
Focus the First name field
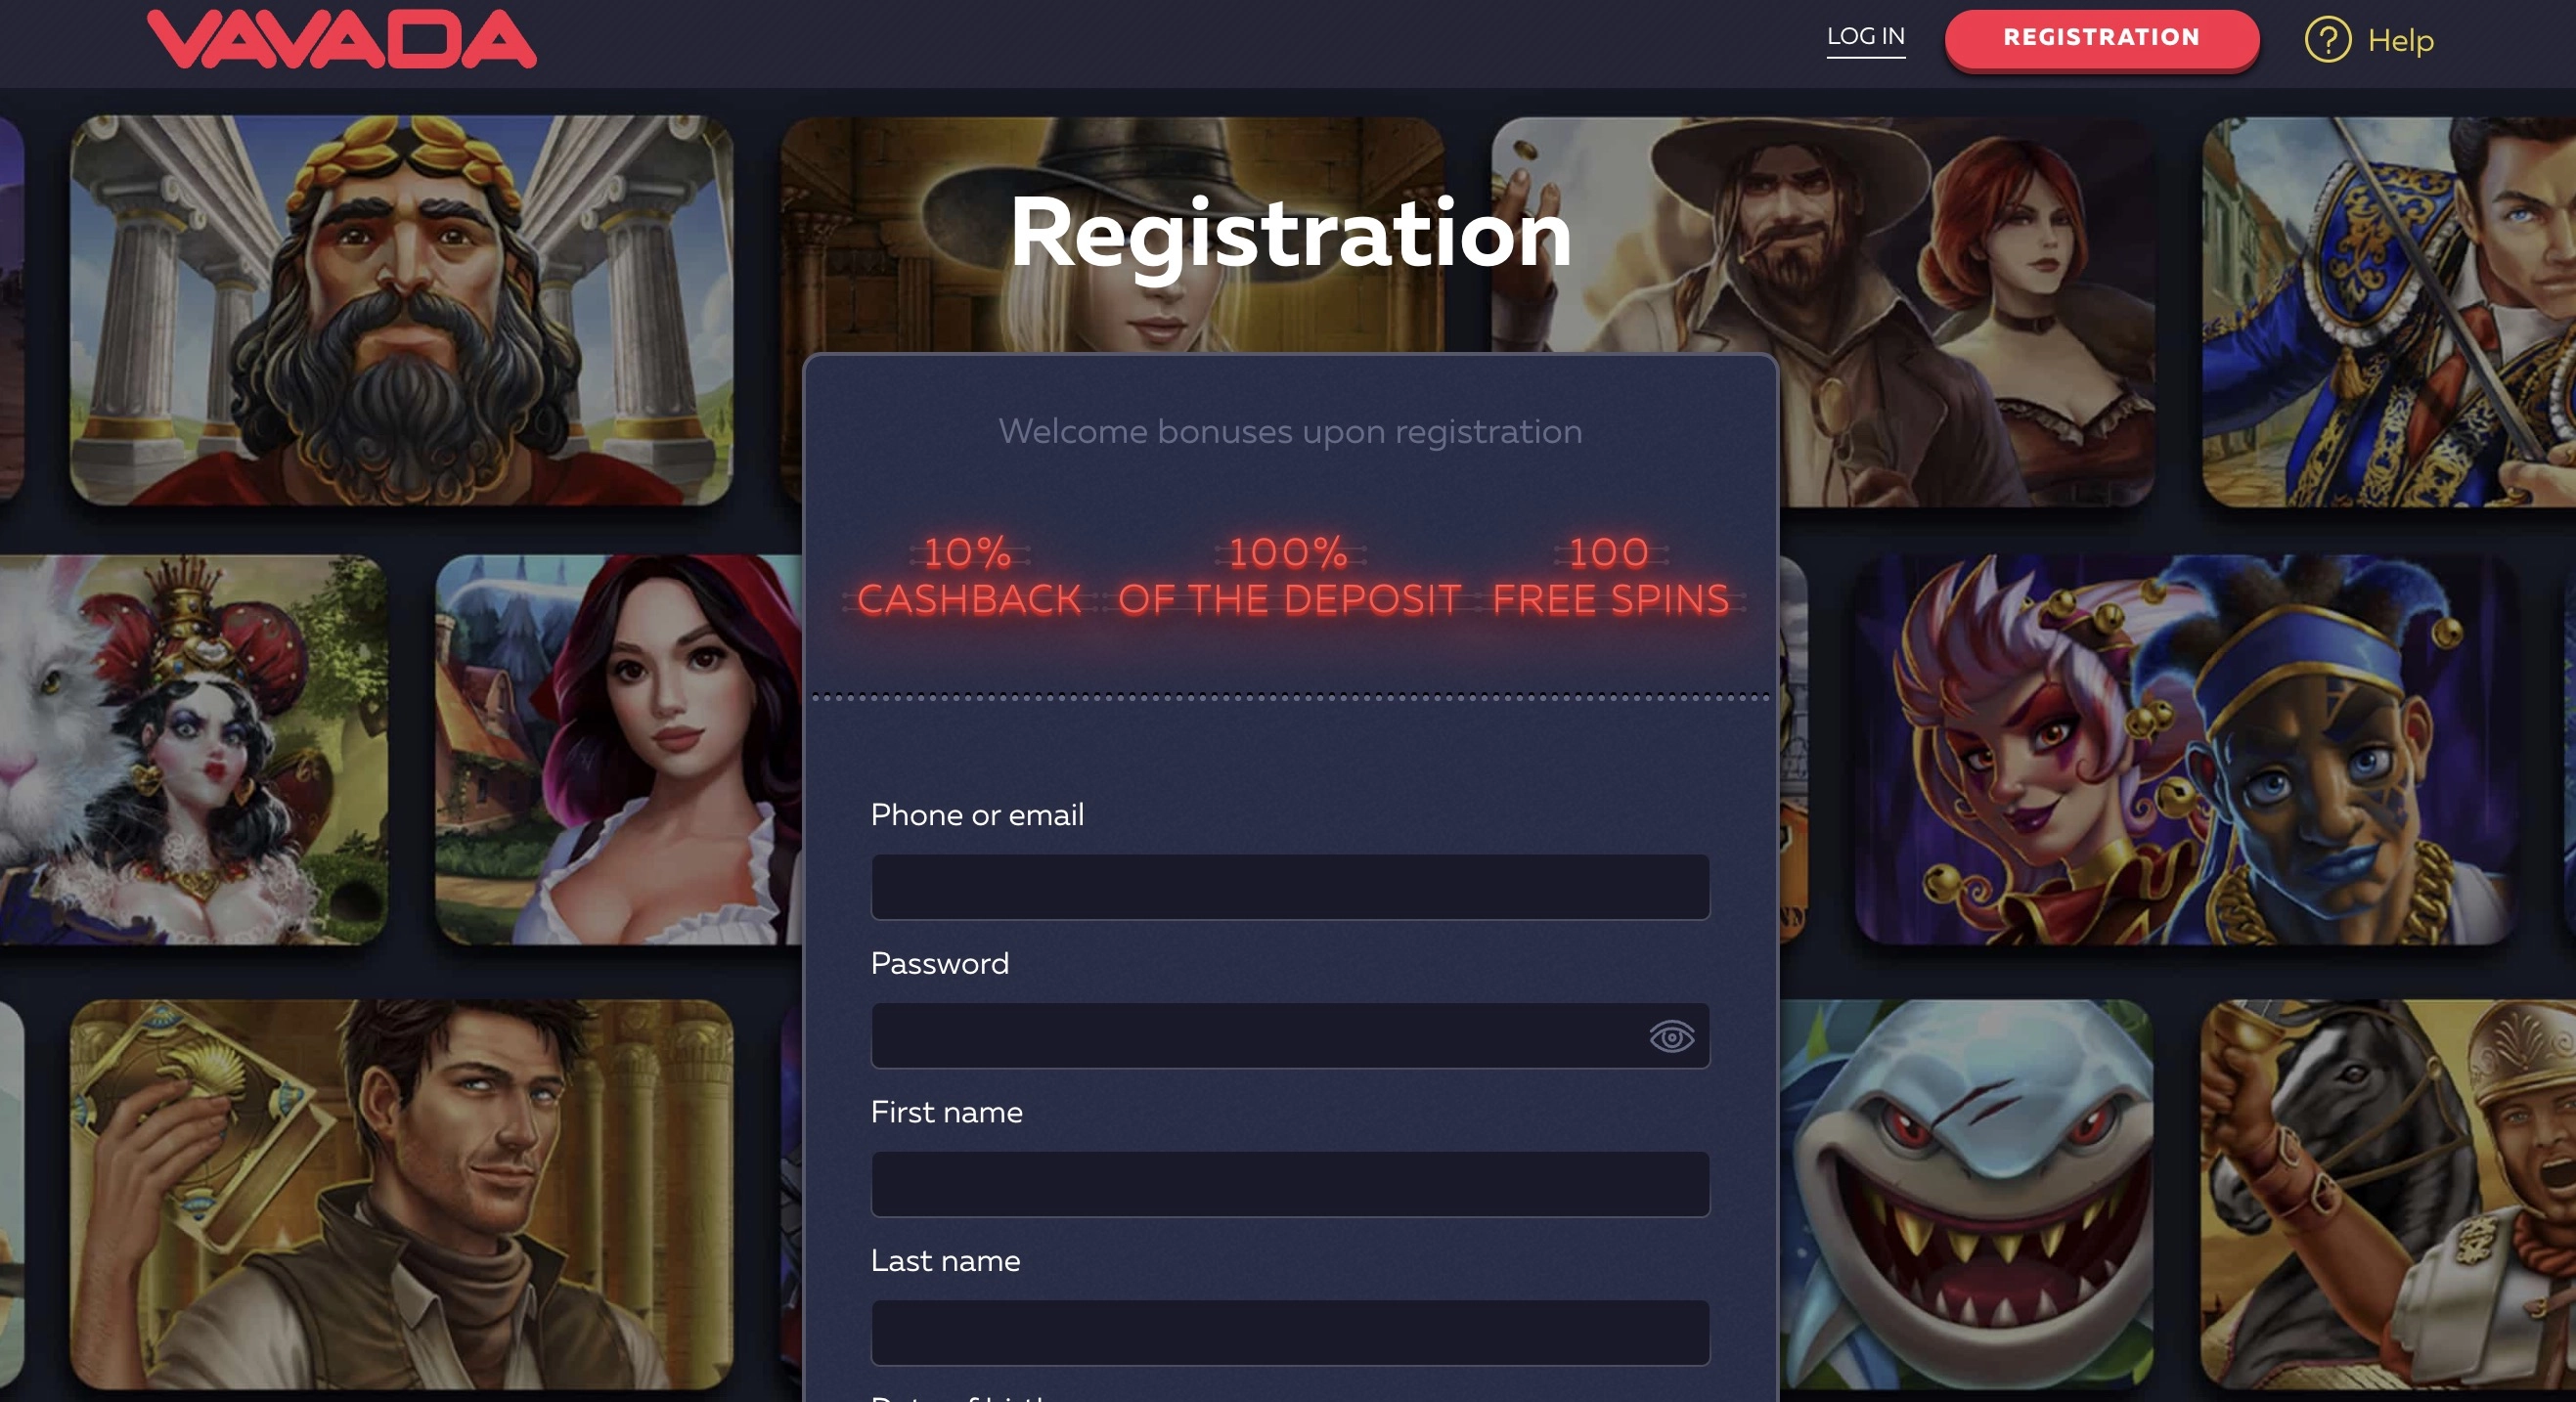point(1290,1184)
